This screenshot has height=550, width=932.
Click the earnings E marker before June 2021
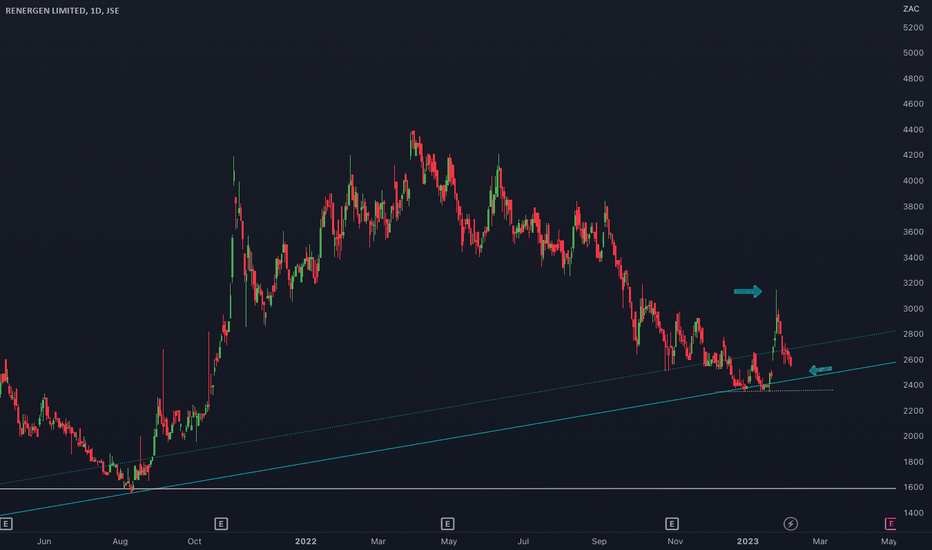click(5, 524)
